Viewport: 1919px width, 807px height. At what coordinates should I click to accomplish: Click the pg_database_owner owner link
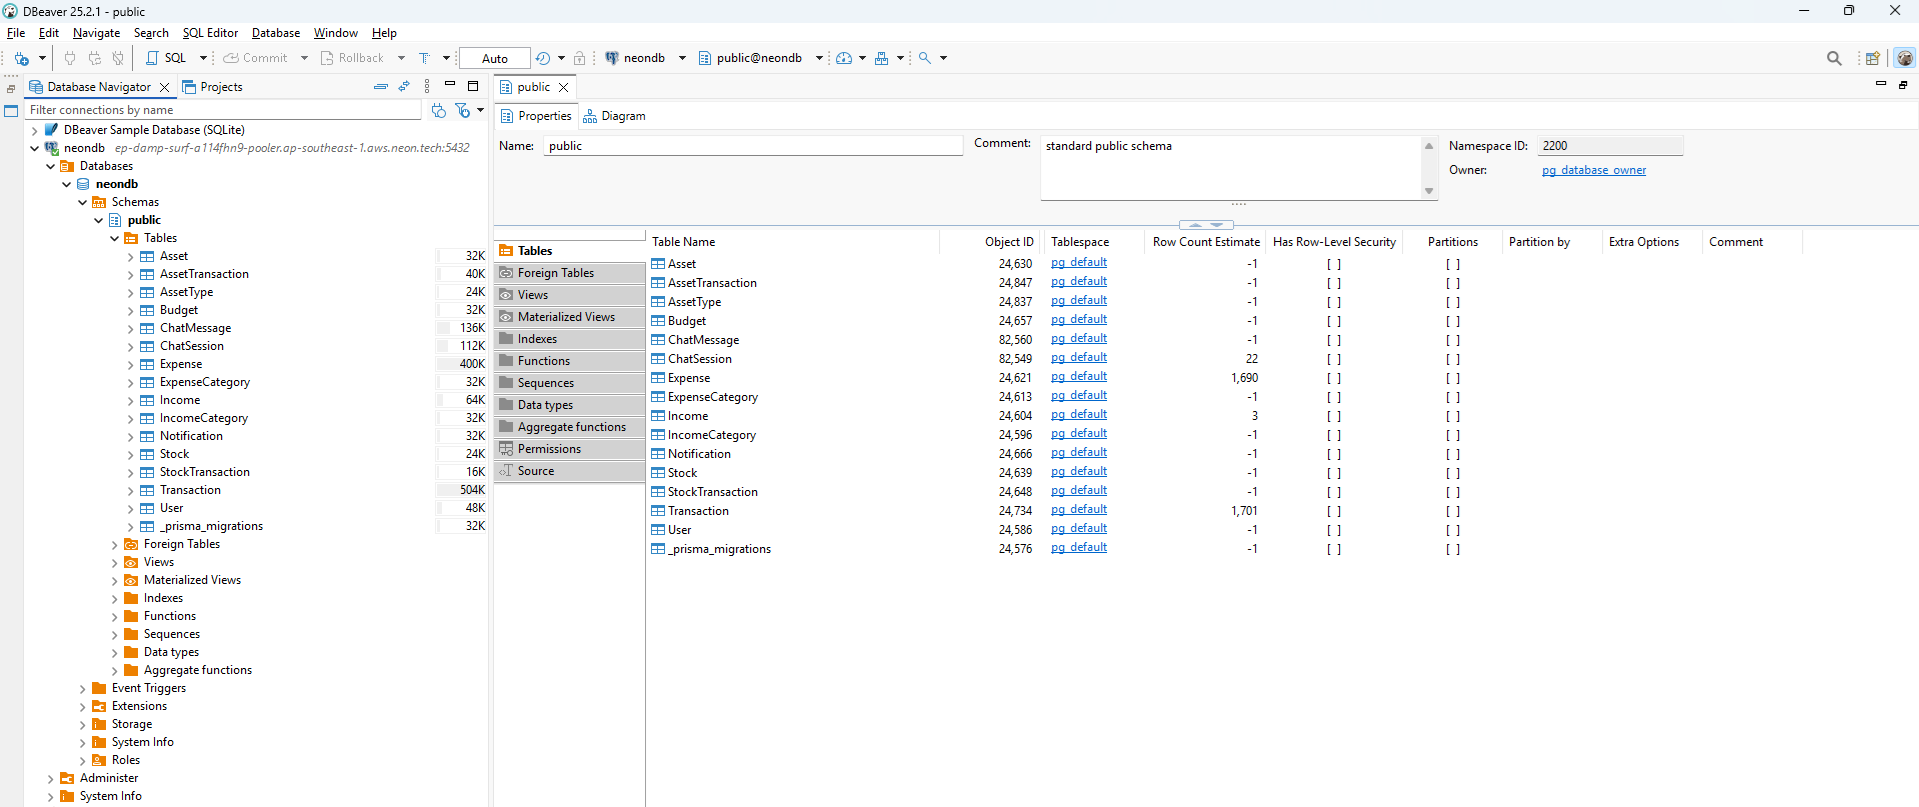pos(1593,170)
